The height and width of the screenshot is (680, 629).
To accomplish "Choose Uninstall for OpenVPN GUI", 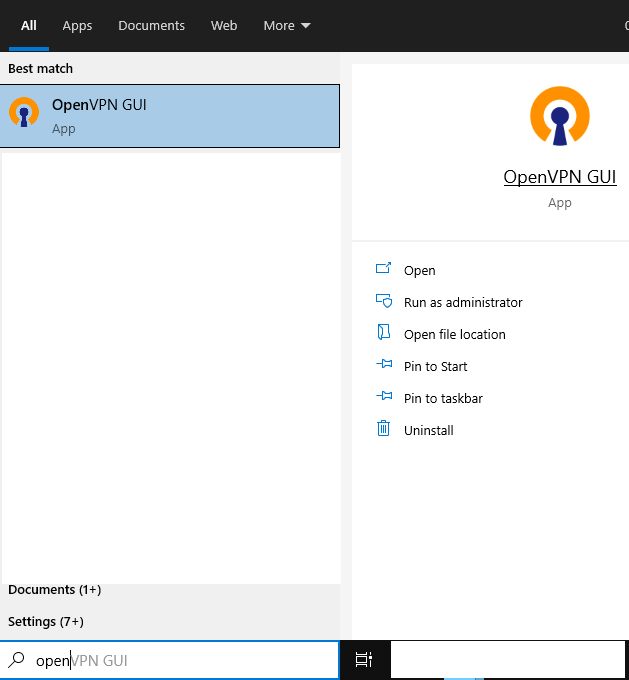I will tap(429, 430).
